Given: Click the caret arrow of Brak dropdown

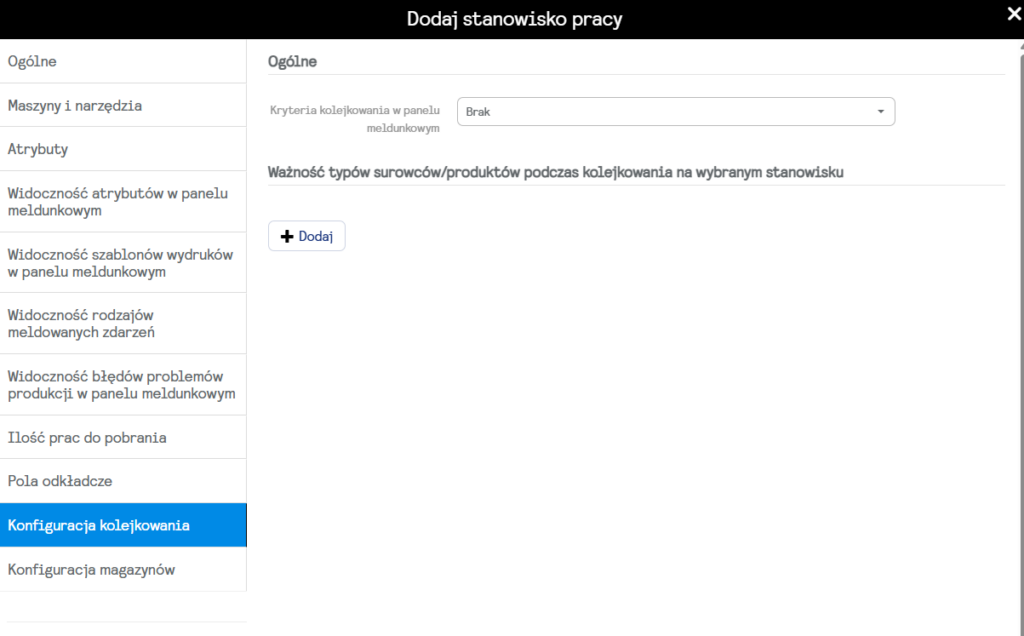Looking at the screenshot, I should click(880, 112).
